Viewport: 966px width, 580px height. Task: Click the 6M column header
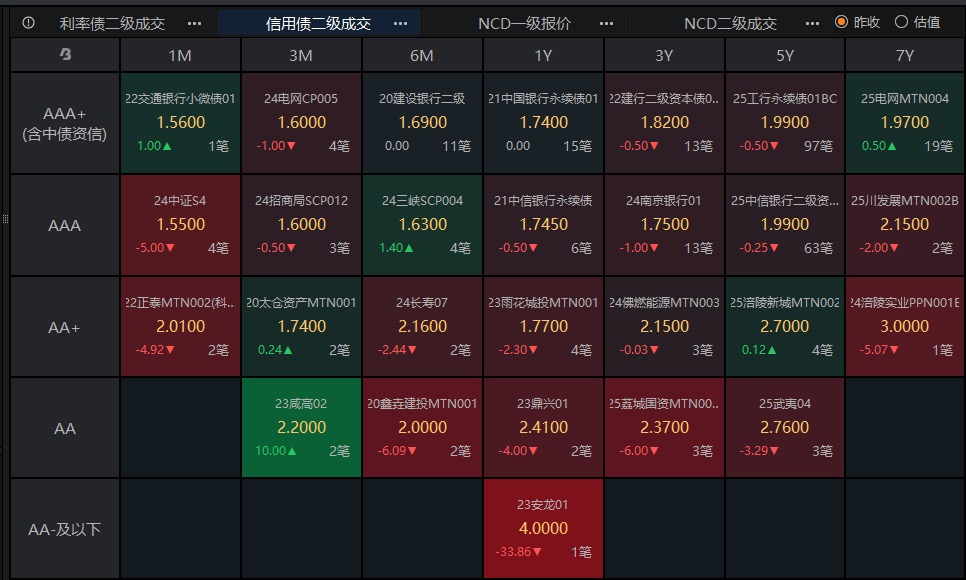422,55
